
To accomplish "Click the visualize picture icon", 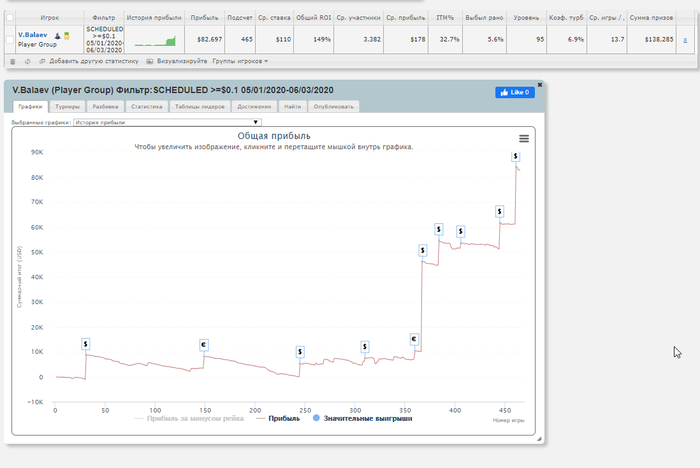I will pyautogui.click(x=150, y=61).
